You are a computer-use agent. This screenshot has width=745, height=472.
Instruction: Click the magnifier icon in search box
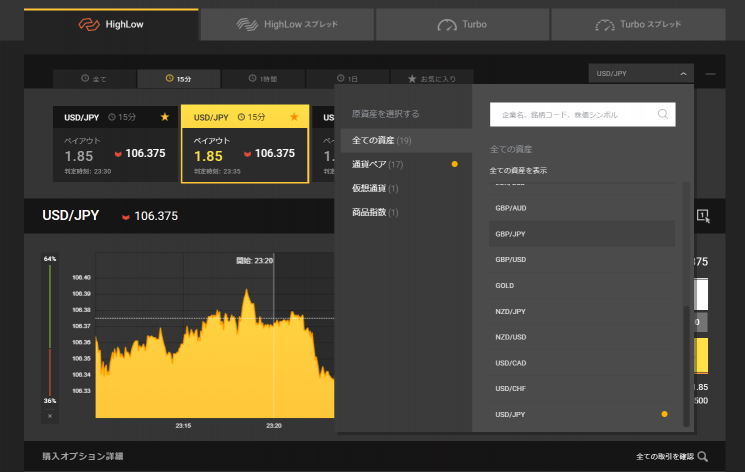[663, 114]
